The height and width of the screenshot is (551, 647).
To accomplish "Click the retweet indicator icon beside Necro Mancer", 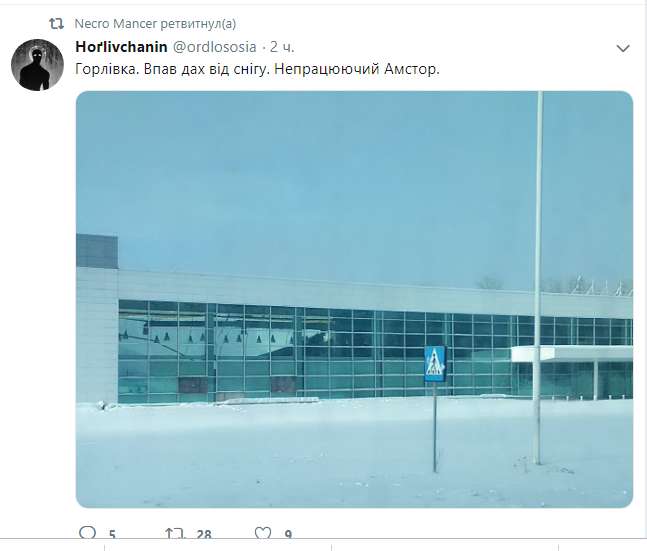I will [x=56, y=24].
